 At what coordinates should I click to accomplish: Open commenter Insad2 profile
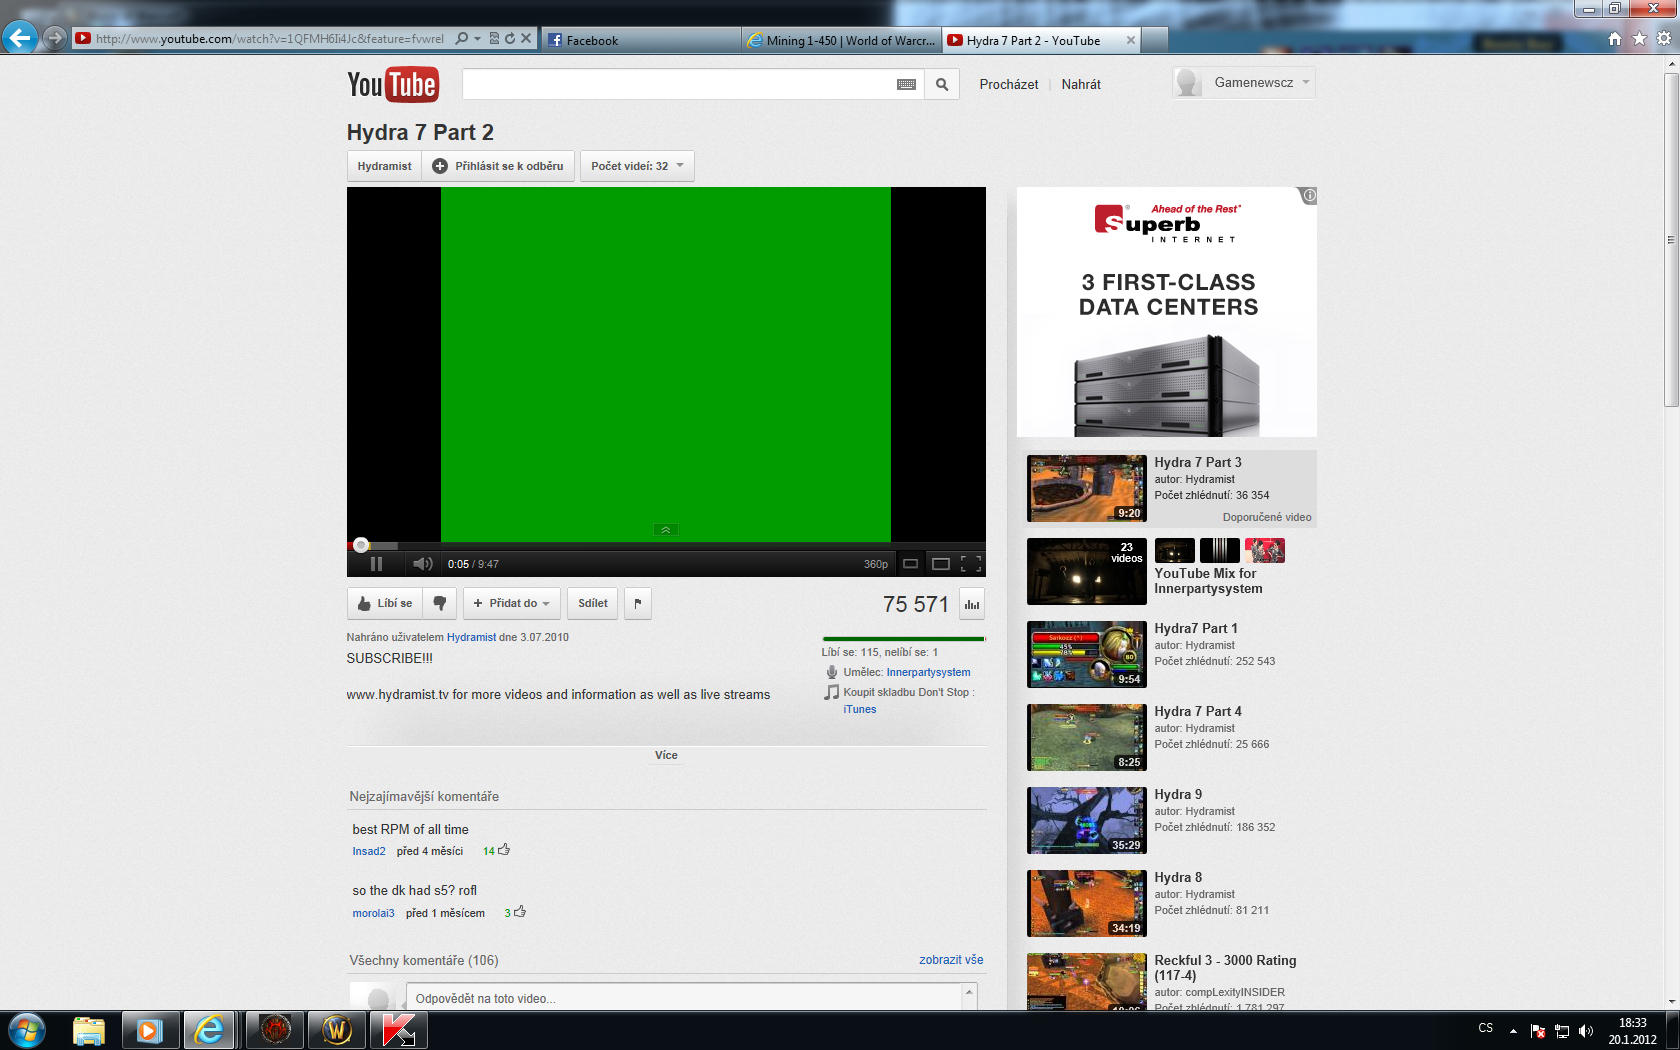click(369, 852)
